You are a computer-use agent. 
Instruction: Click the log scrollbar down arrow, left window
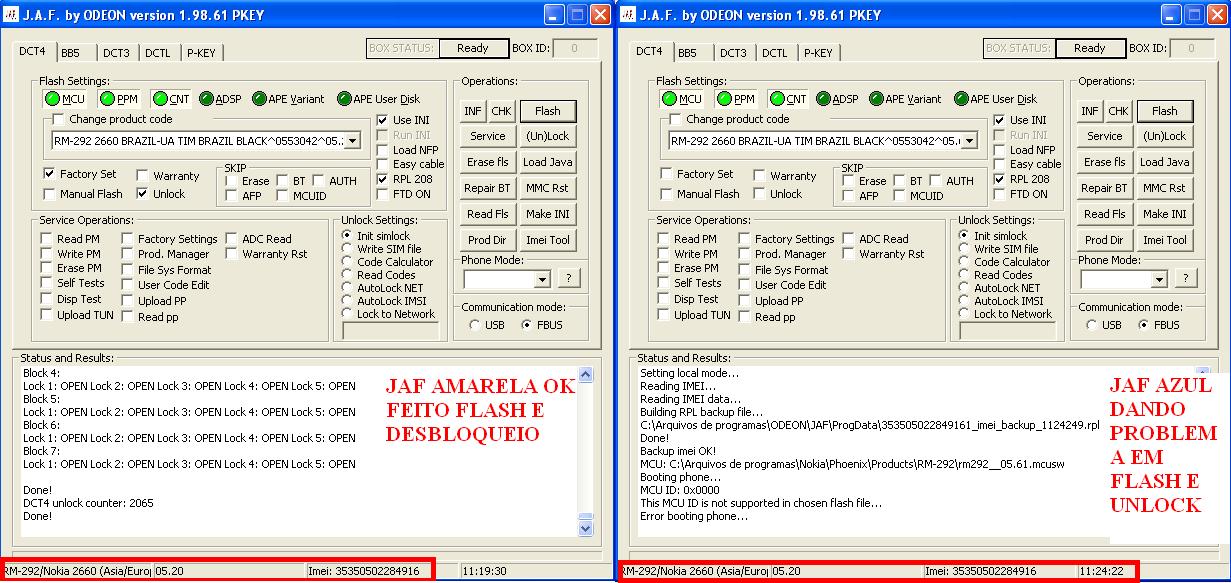pos(585,527)
